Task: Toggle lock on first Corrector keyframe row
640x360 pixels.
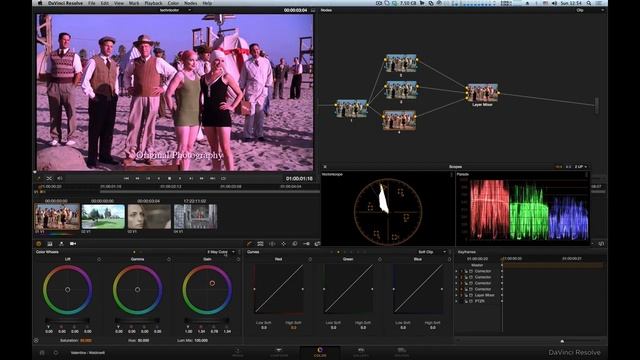Action: pyautogui.click(x=466, y=271)
